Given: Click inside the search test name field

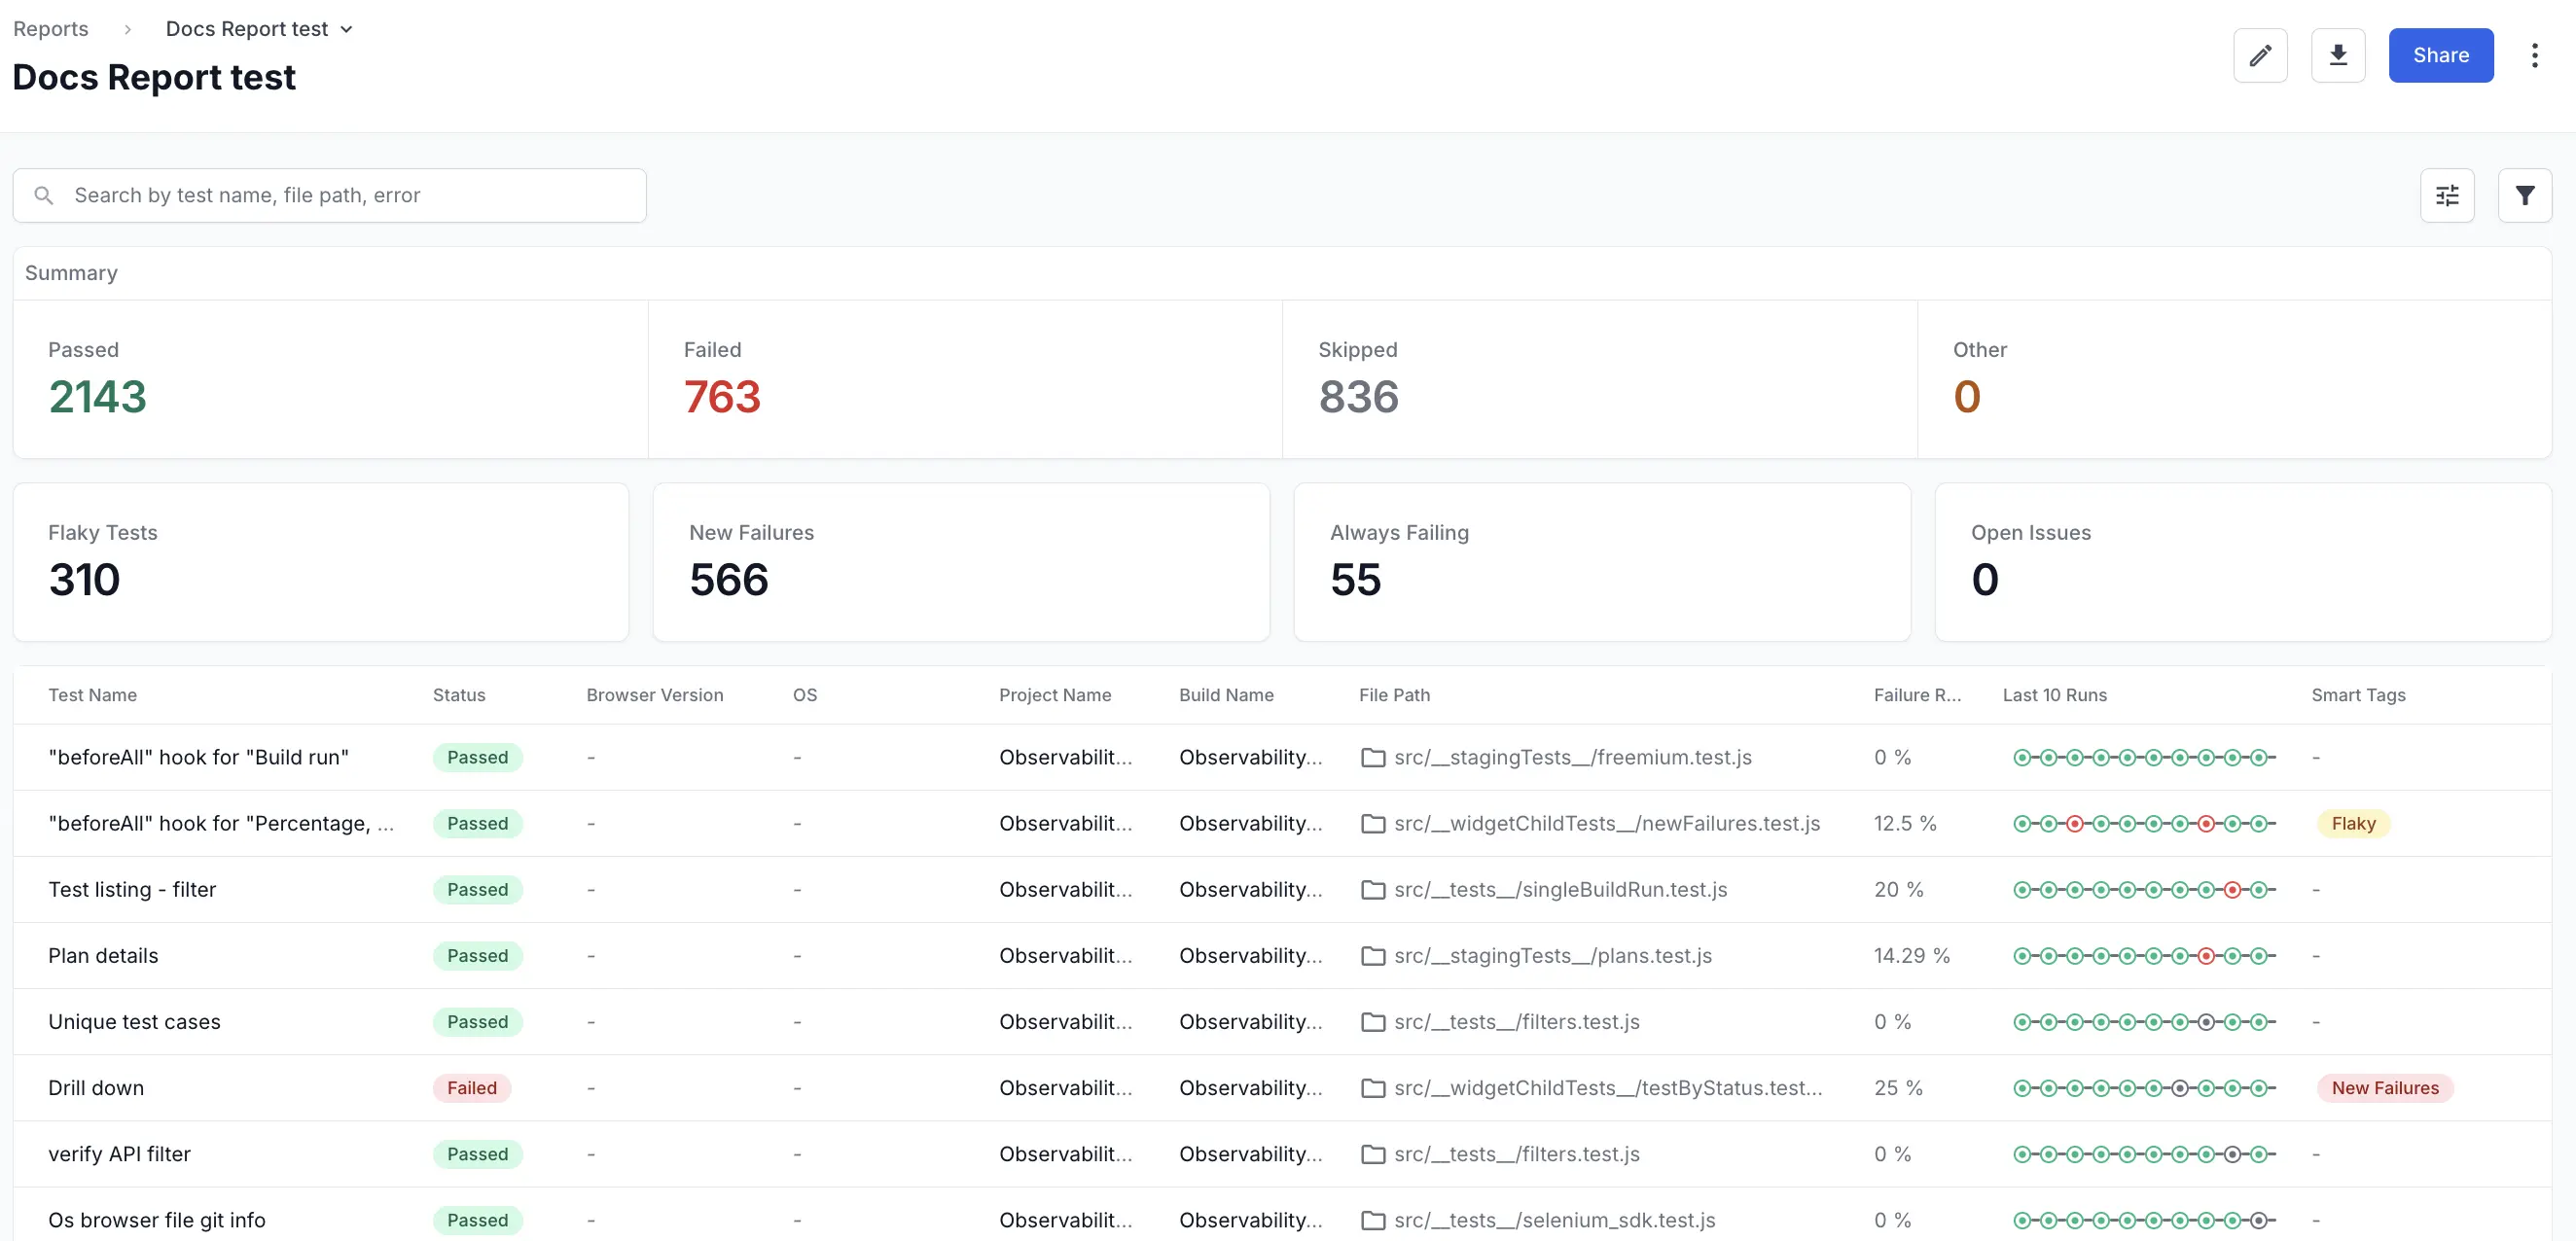Looking at the screenshot, I should [x=300, y=195].
